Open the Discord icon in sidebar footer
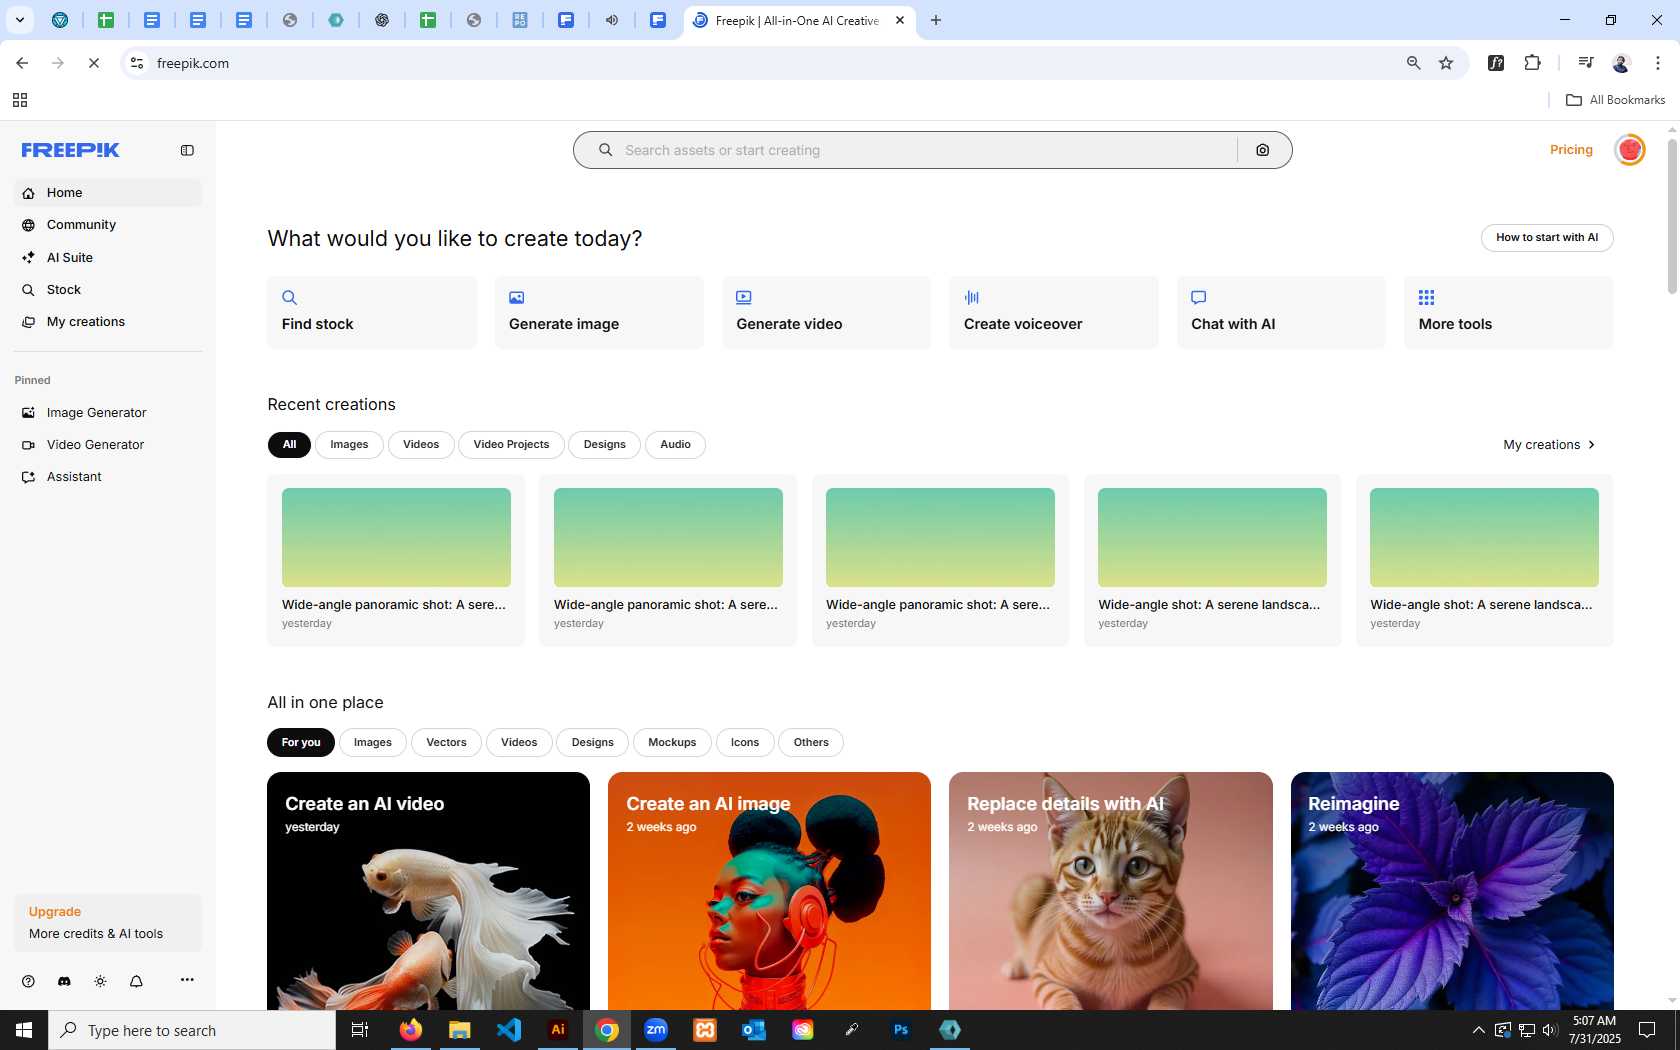 [x=64, y=981]
